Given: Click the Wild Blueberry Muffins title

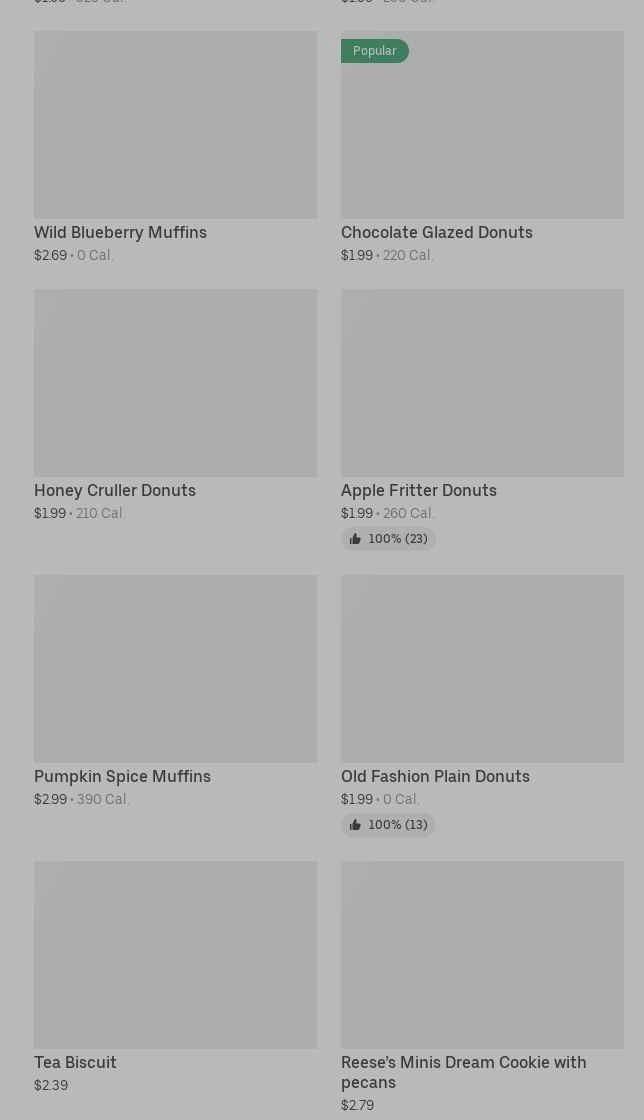Looking at the screenshot, I should 120,232.
